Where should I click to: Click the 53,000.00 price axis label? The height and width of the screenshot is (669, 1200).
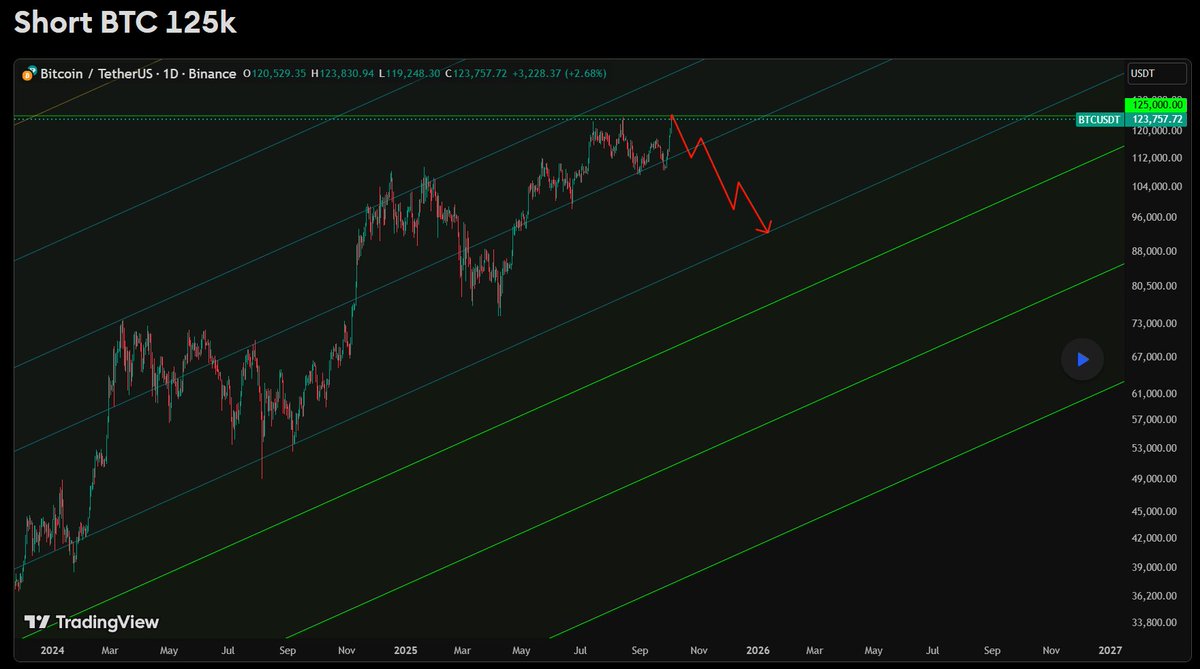[x=1155, y=448]
